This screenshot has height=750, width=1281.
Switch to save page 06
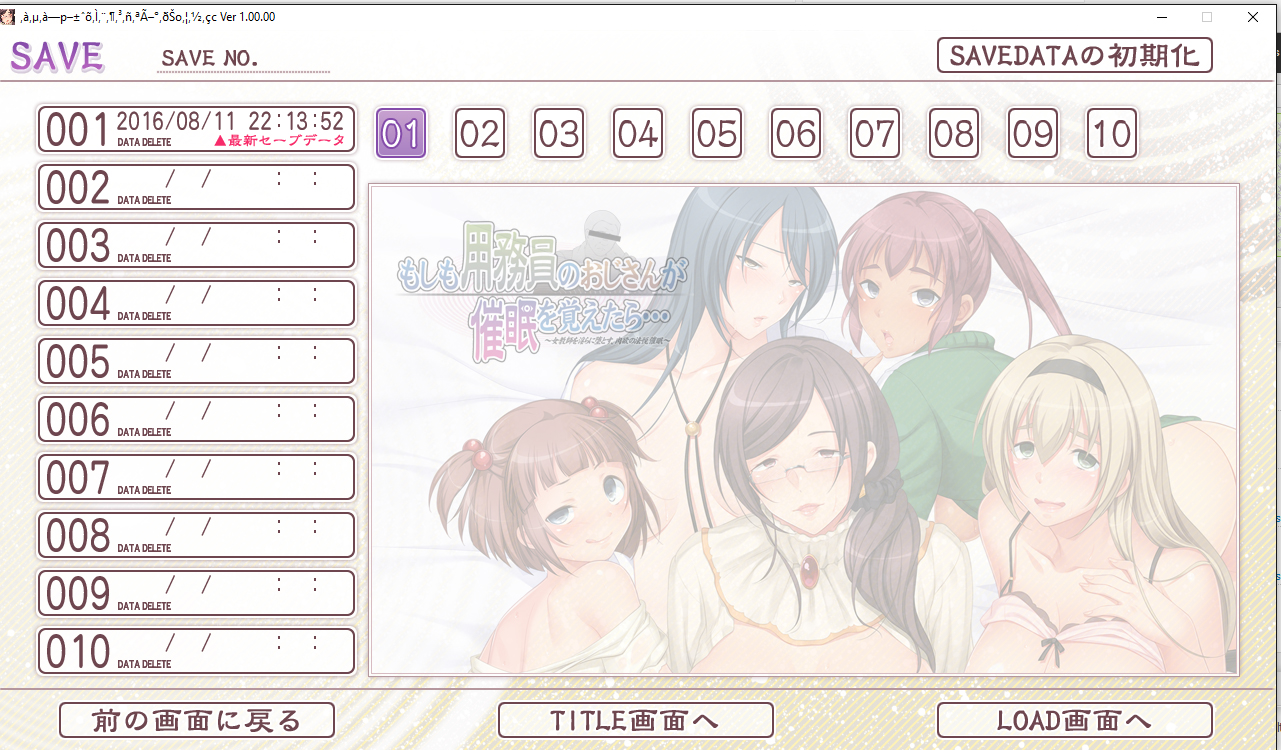pyautogui.click(x=796, y=133)
